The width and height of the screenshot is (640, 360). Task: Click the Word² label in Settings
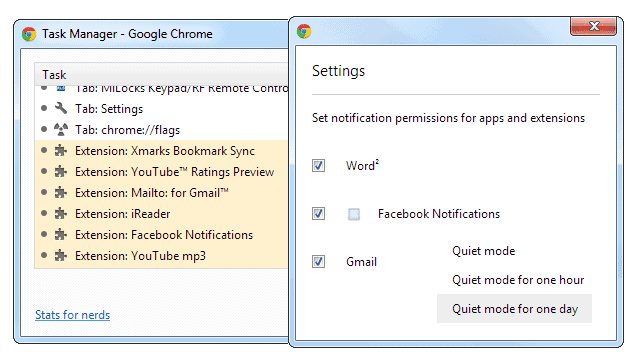(x=362, y=165)
